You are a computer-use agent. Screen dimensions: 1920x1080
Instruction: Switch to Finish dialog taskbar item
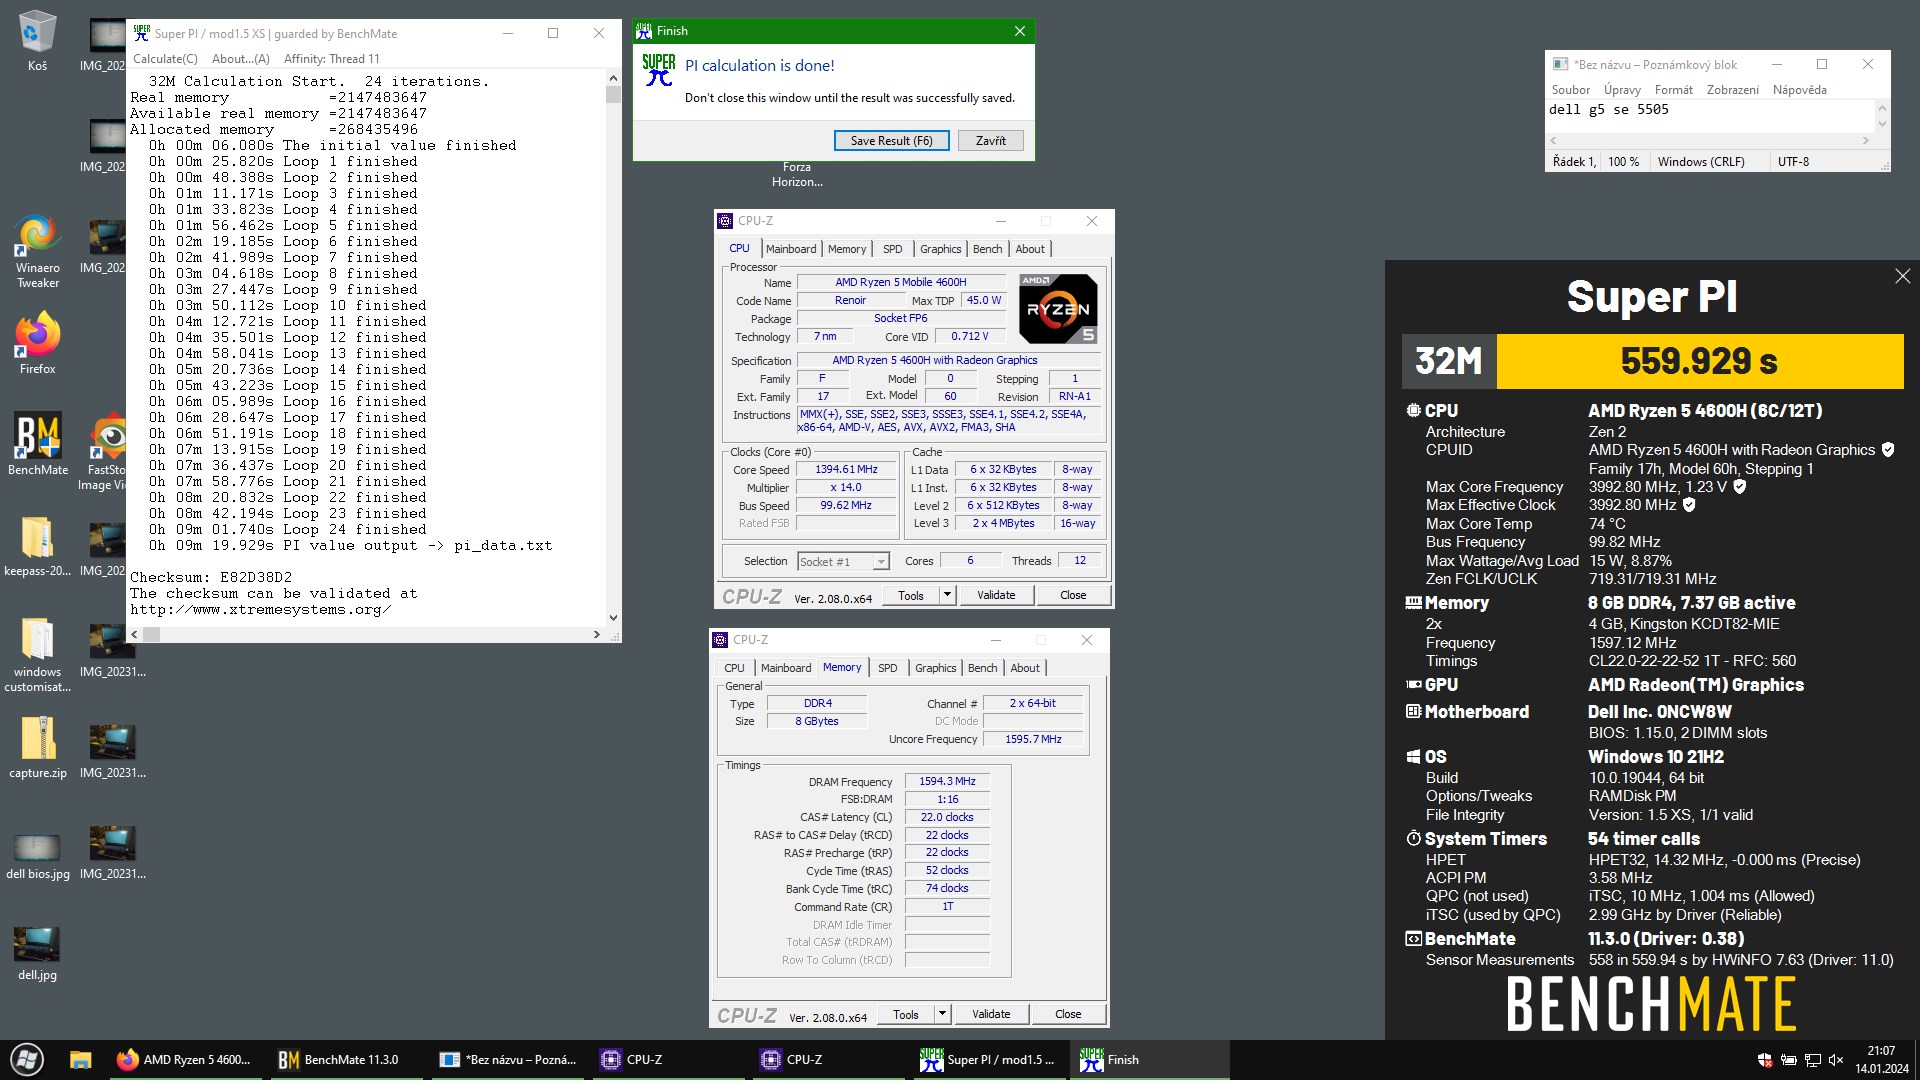pos(1149,1060)
